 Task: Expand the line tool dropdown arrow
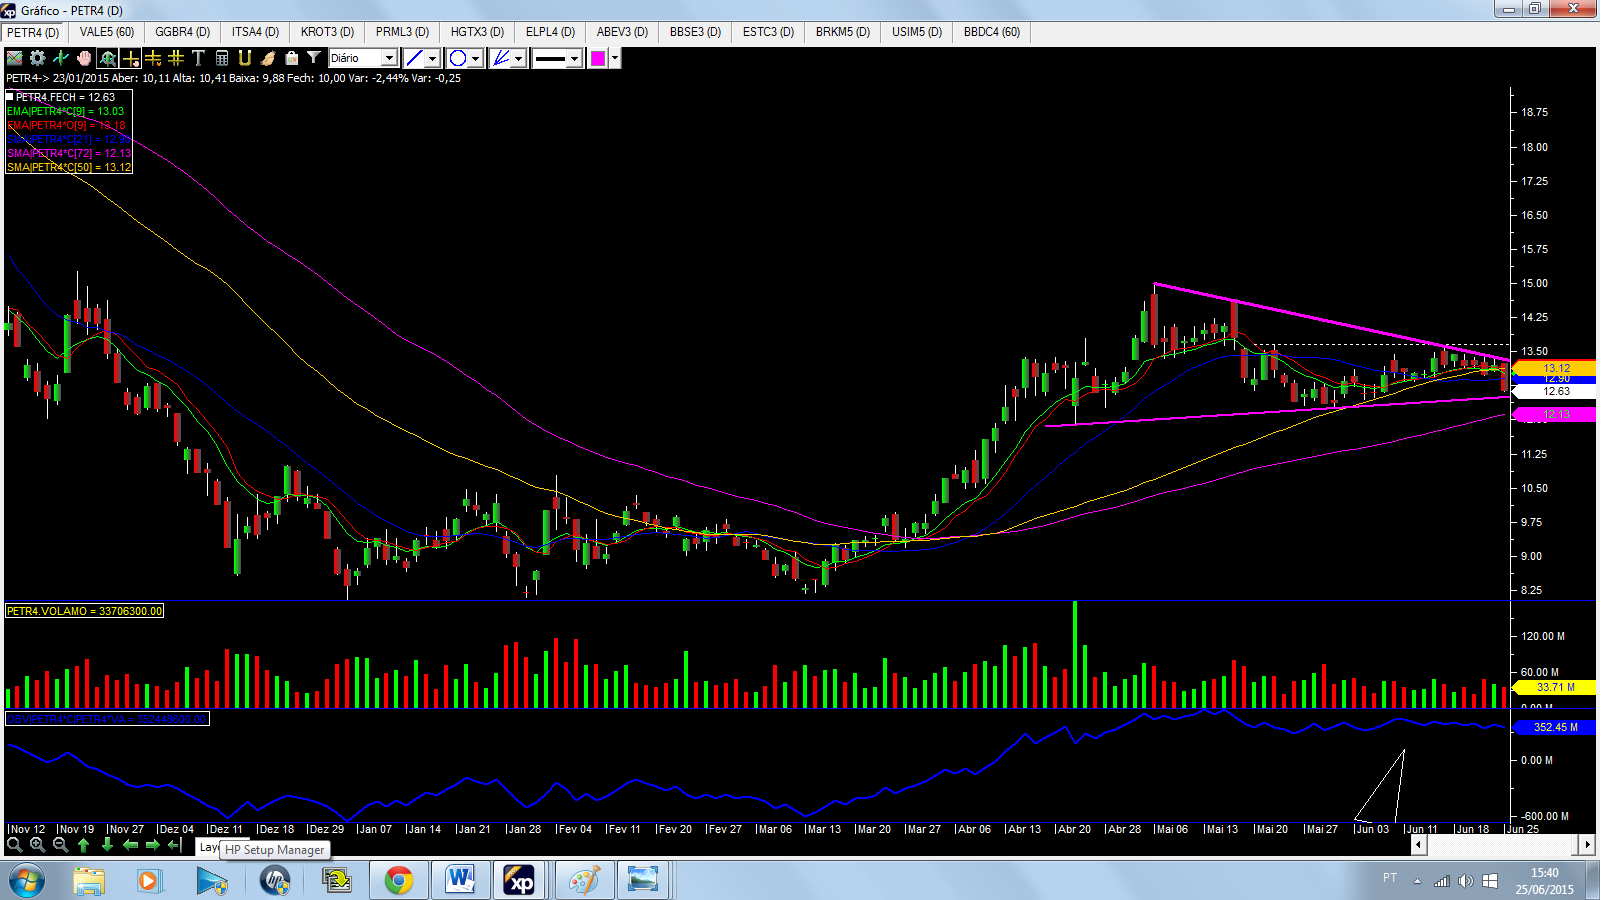pos(433,58)
